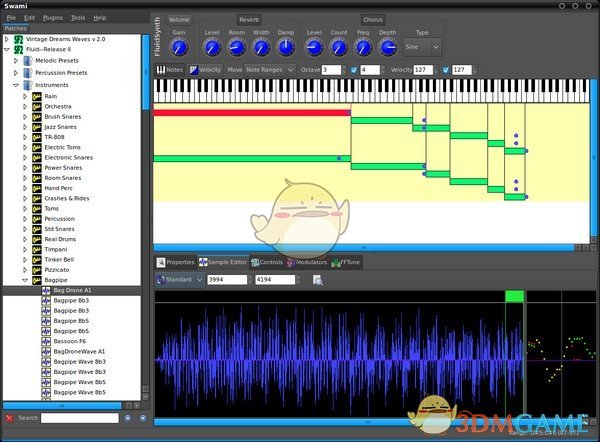Viewport: 600px width, 442px height.
Task: Click the Orchestra instrument icon
Action: click(x=37, y=107)
